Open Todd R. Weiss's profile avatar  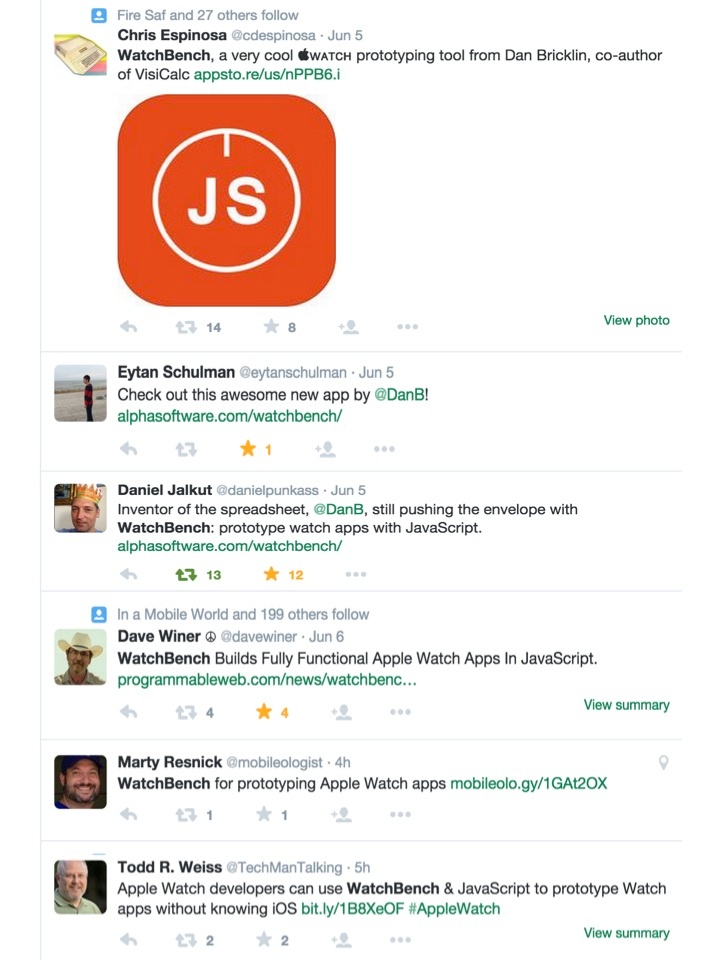coord(80,887)
